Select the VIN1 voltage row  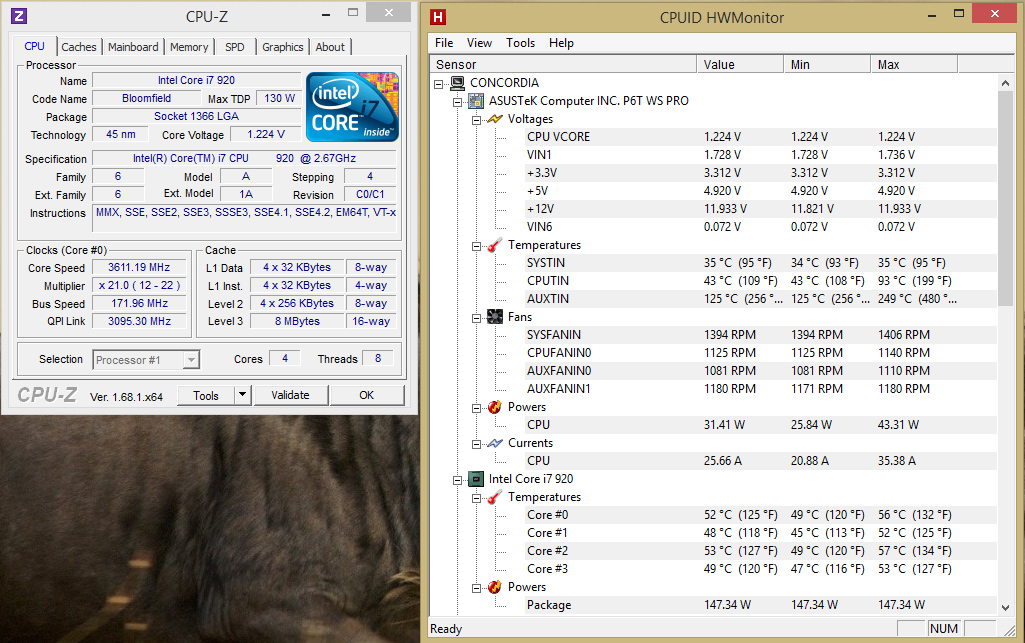click(x=761, y=155)
